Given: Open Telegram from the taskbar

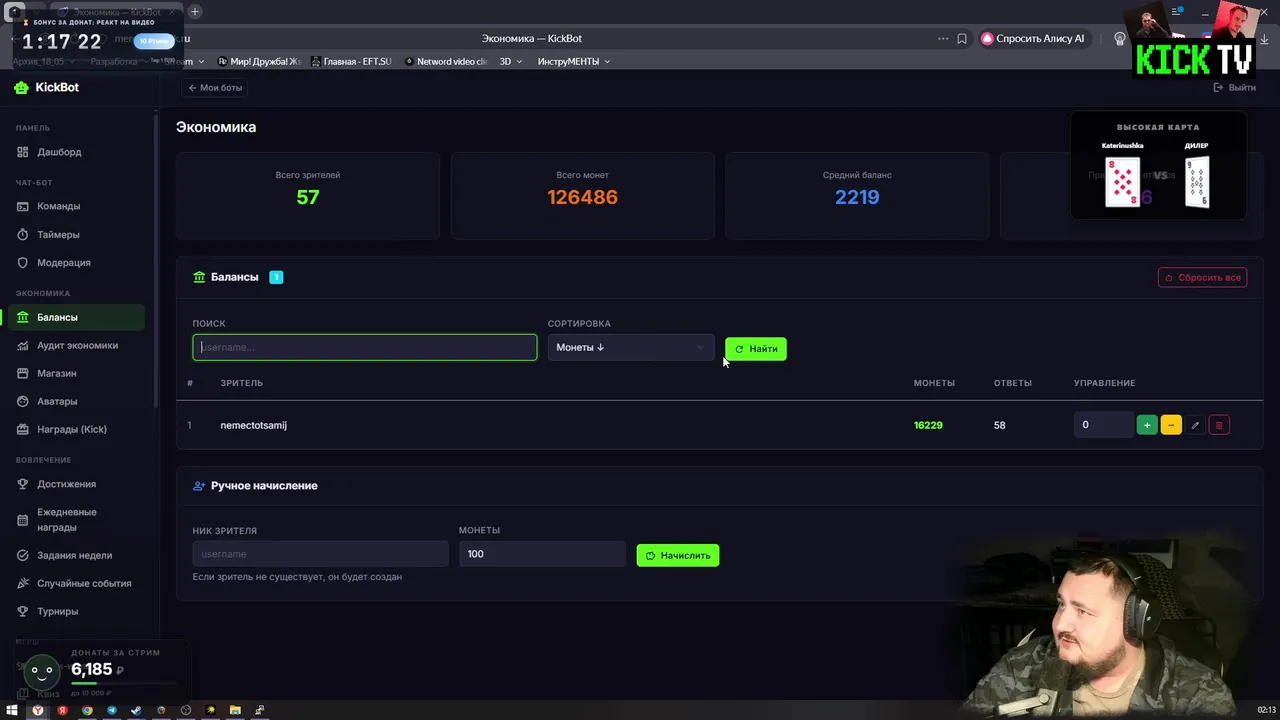Looking at the screenshot, I should click(x=112, y=710).
